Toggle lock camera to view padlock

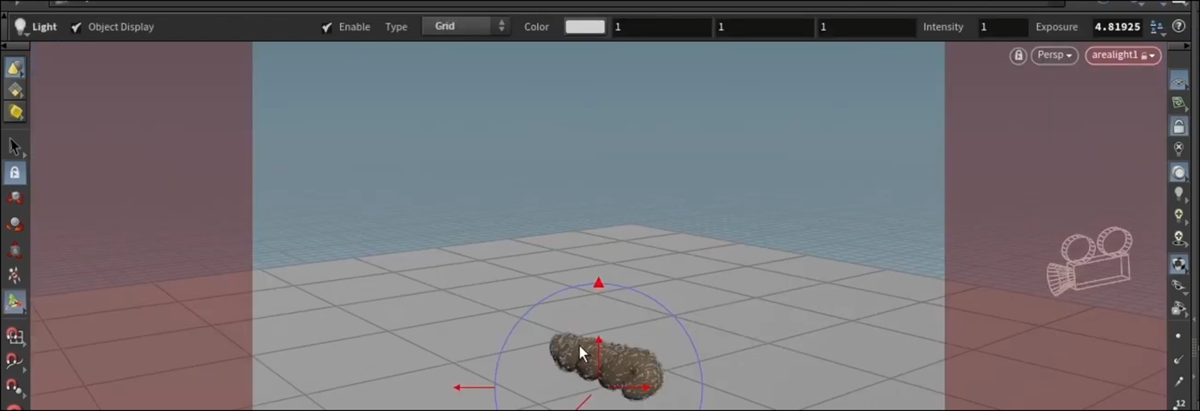tap(1179, 126)
